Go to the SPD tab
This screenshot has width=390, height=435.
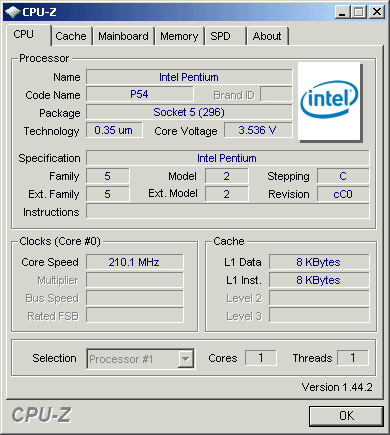[x=225, y=36]
